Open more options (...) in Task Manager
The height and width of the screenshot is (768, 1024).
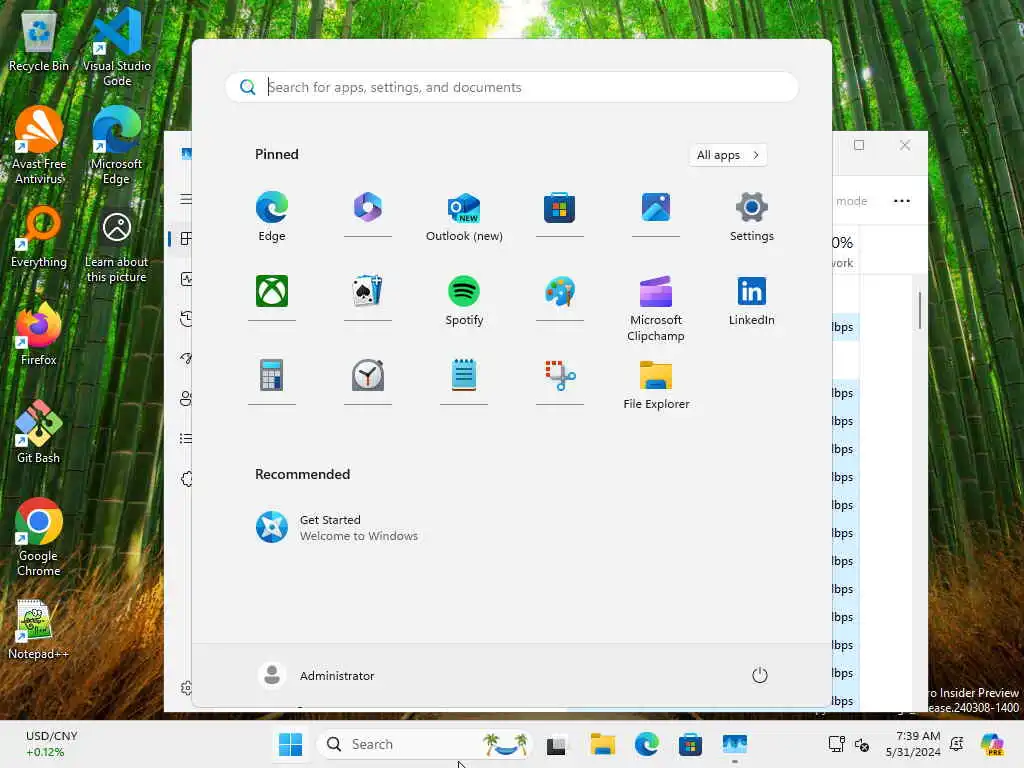pos(901,201)
